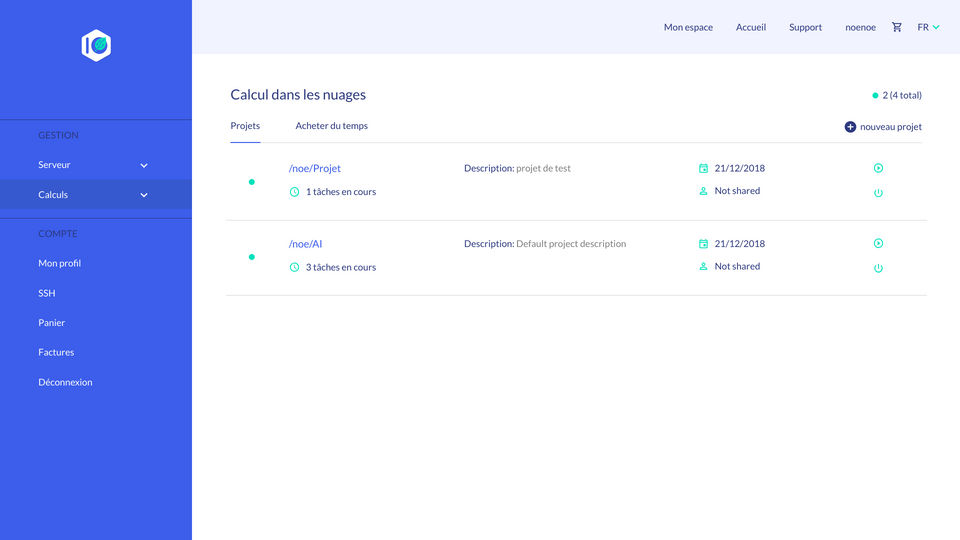Image resolution: width=960 pixels, height=540 pixels.
Task: Open Panier in sidebar
Action: click(51, 323)
